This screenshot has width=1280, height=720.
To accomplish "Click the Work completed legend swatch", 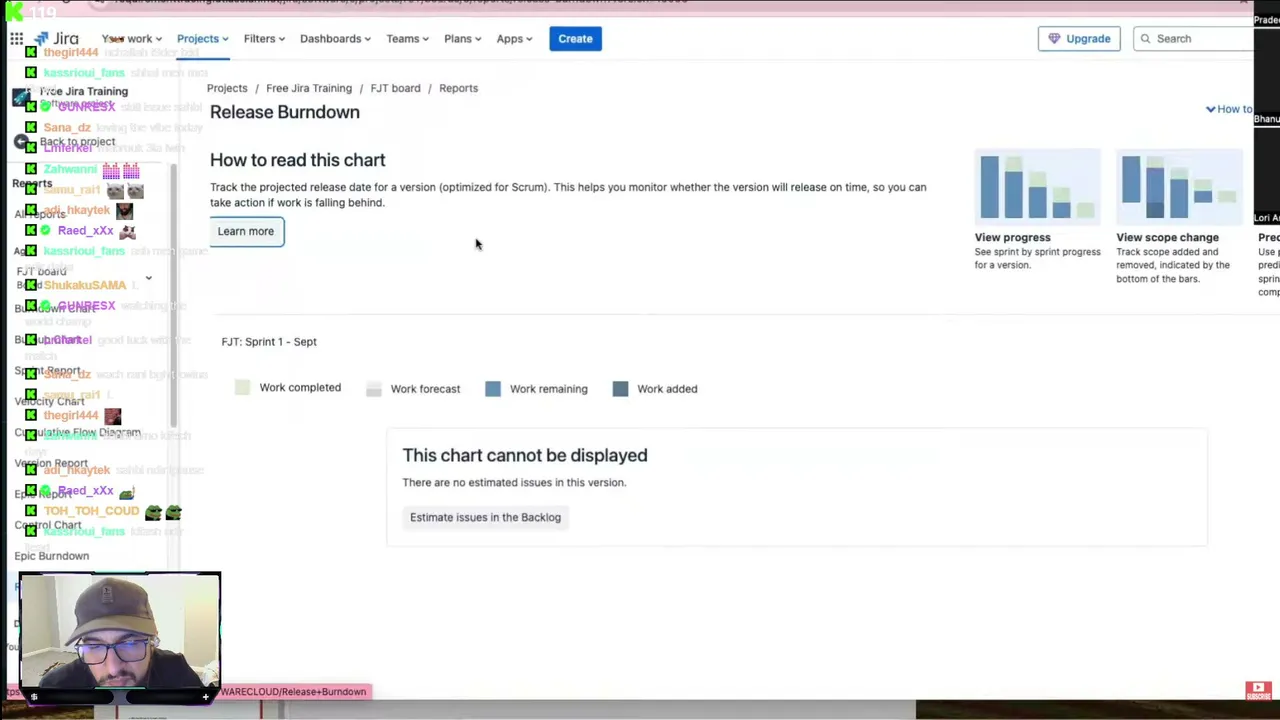I will coord(242,388).
